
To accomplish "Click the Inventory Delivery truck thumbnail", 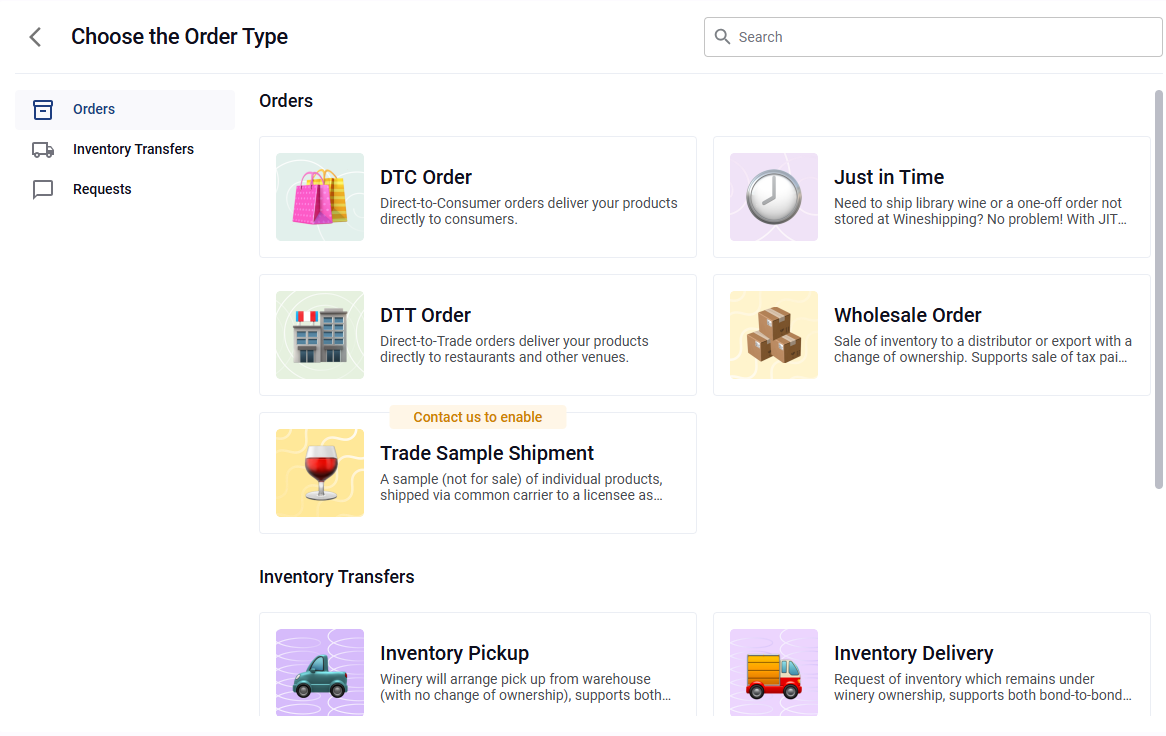I will click(x=774, y=672).
